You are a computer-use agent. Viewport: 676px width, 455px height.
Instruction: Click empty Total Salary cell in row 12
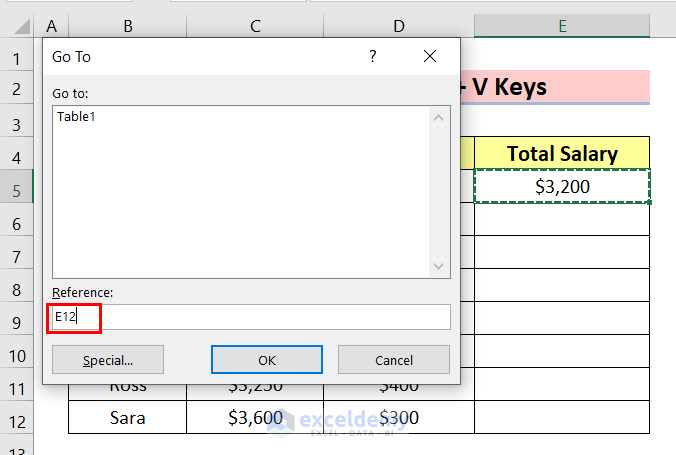tap(562, 417)
